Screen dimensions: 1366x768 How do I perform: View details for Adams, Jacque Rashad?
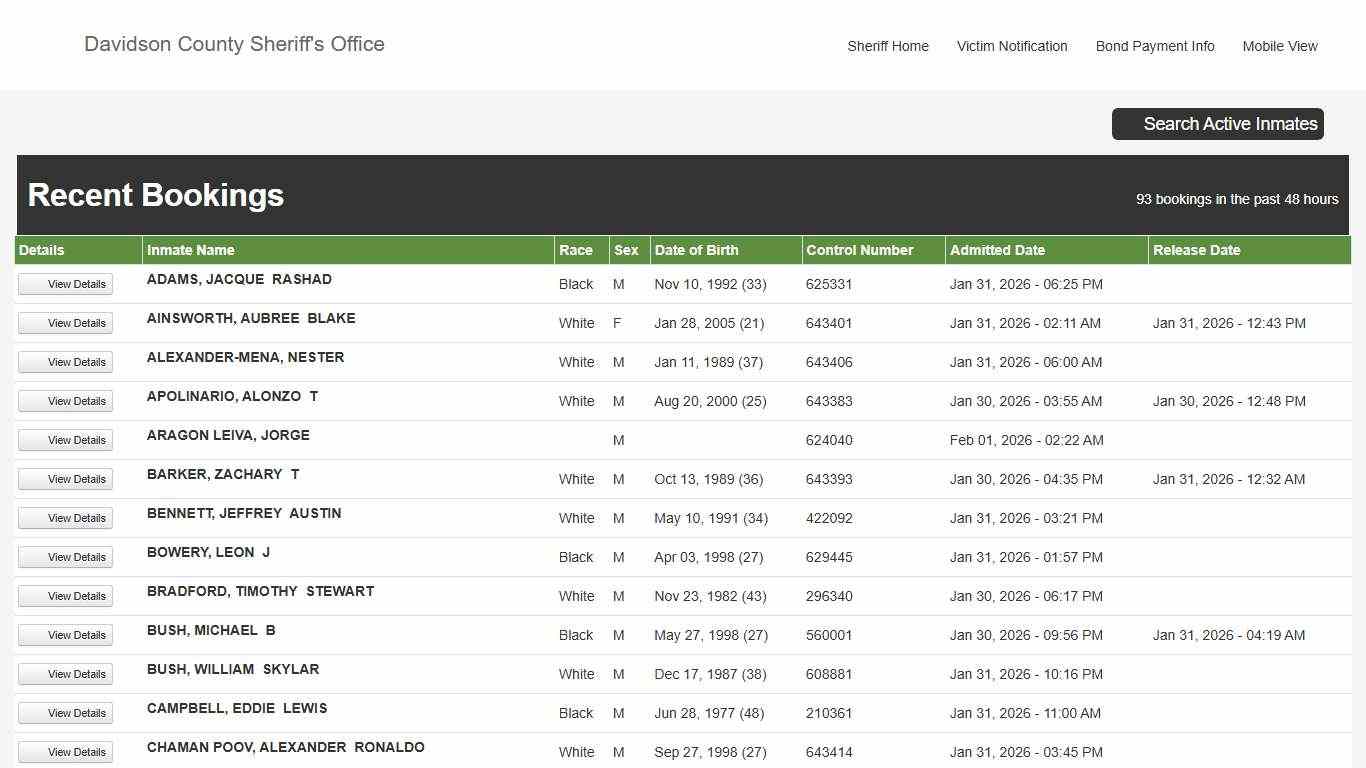[x=66, y=284]
